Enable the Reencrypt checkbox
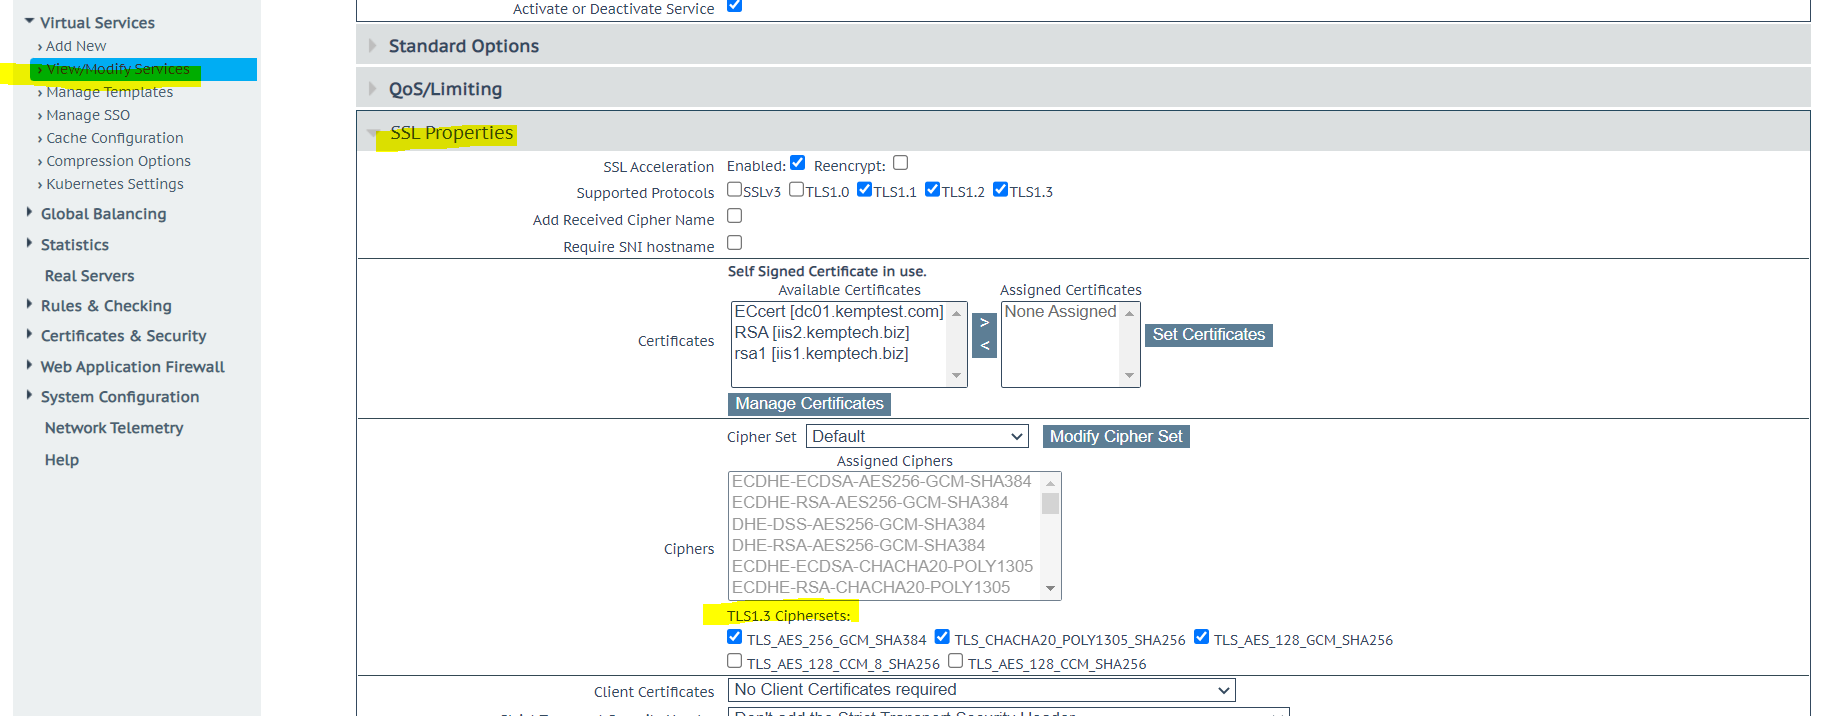The image size is (1839, 716). pos(900,163)
